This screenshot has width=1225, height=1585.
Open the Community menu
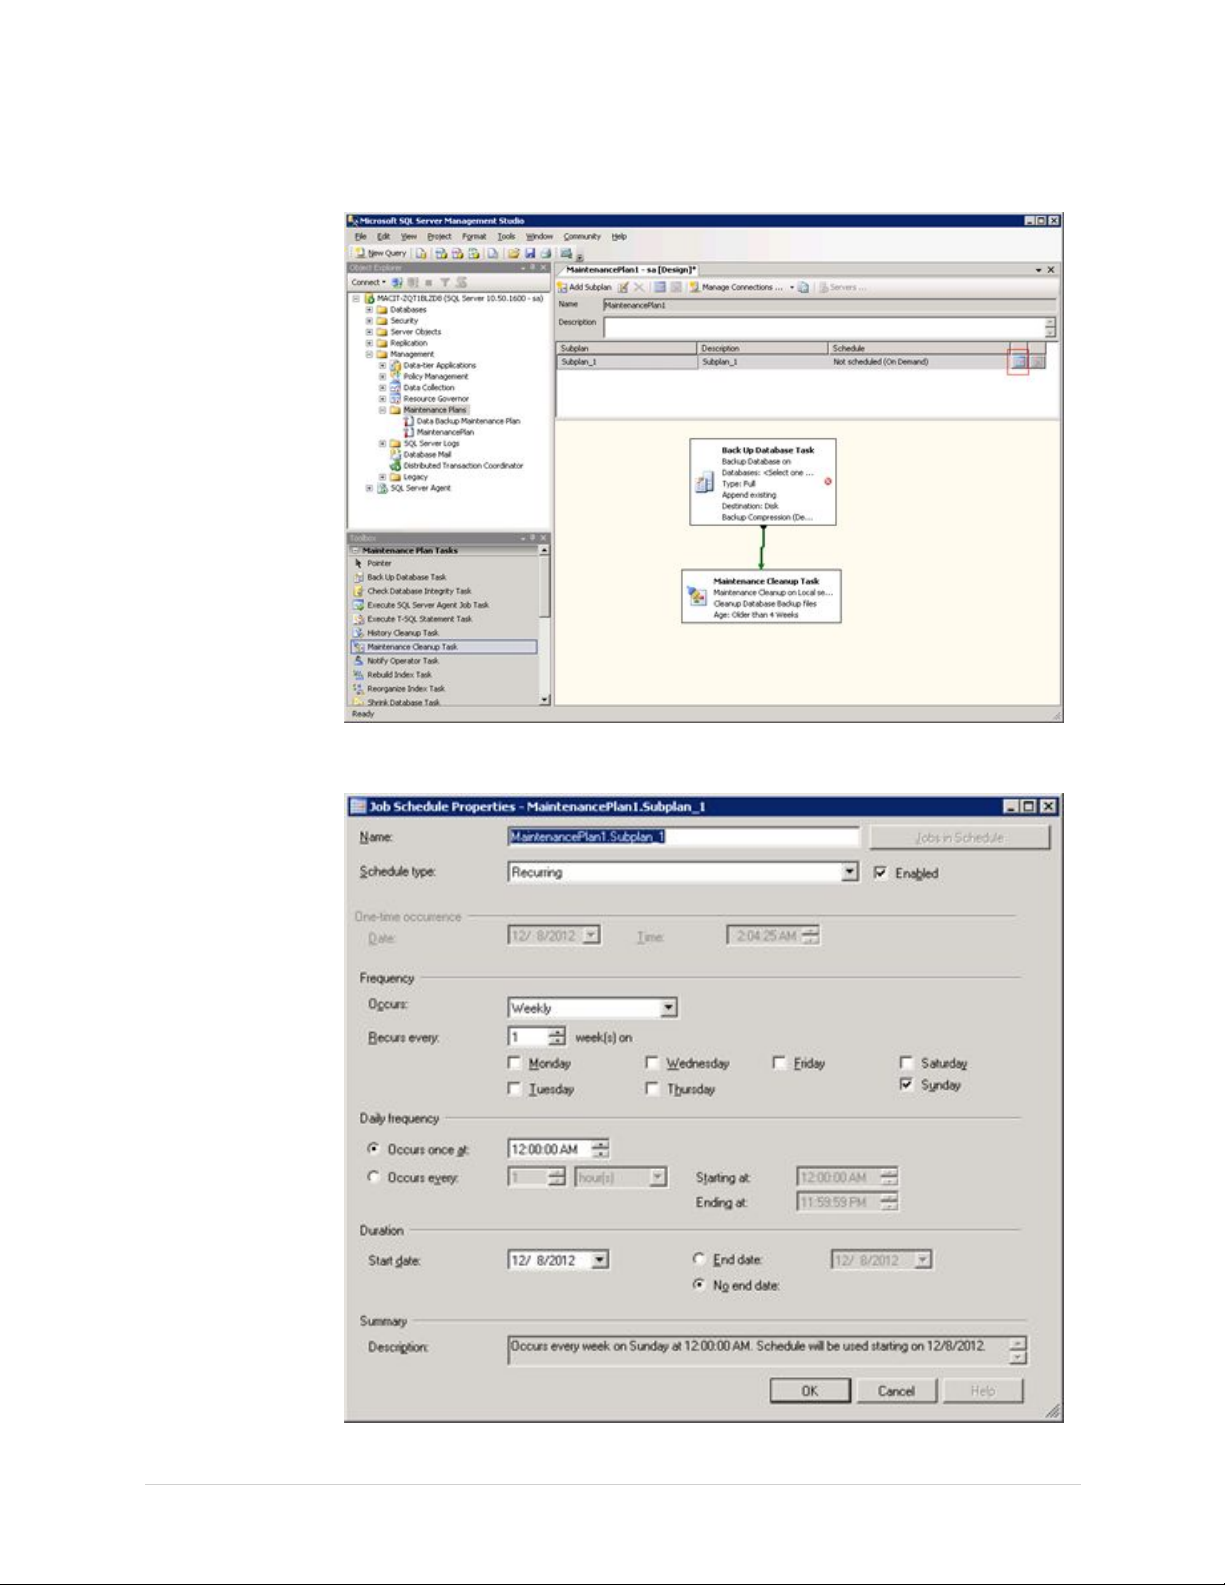pyautogui.click(x=582, y=237)
